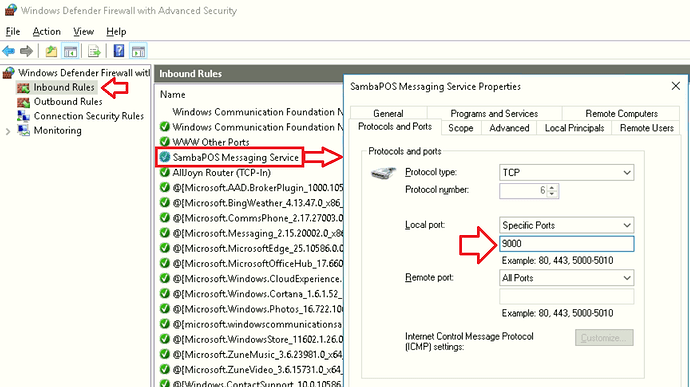Image resolution: width=690 pixels, height=387 pixels.
Task: Select Connection Security Rules in the tree
Action: tap(88, 116)
